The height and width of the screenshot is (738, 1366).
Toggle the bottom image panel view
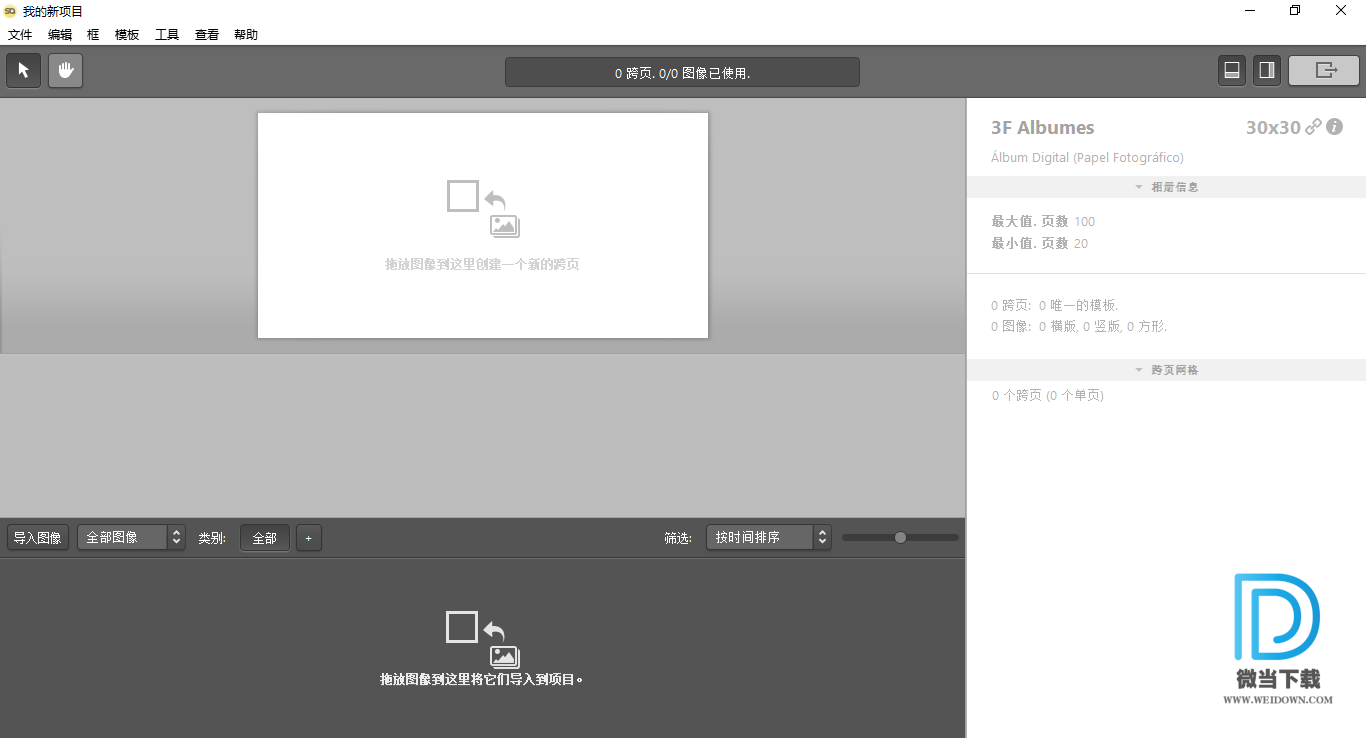1232,71
